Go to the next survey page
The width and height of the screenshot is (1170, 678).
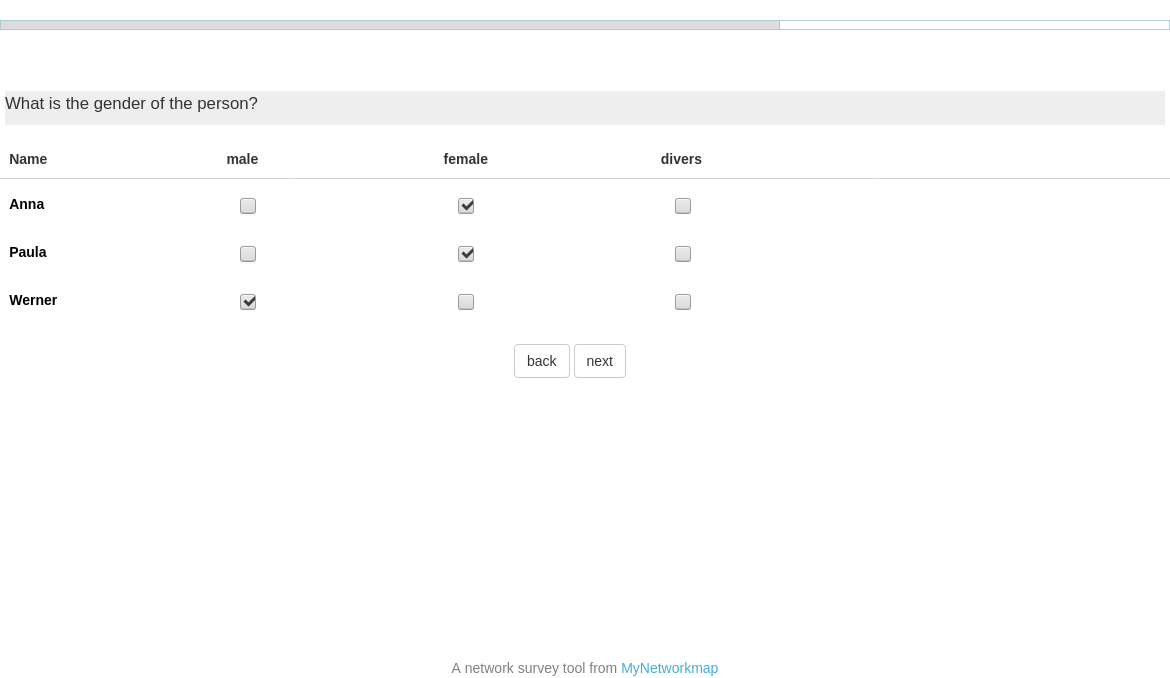[x=600, y=361]
